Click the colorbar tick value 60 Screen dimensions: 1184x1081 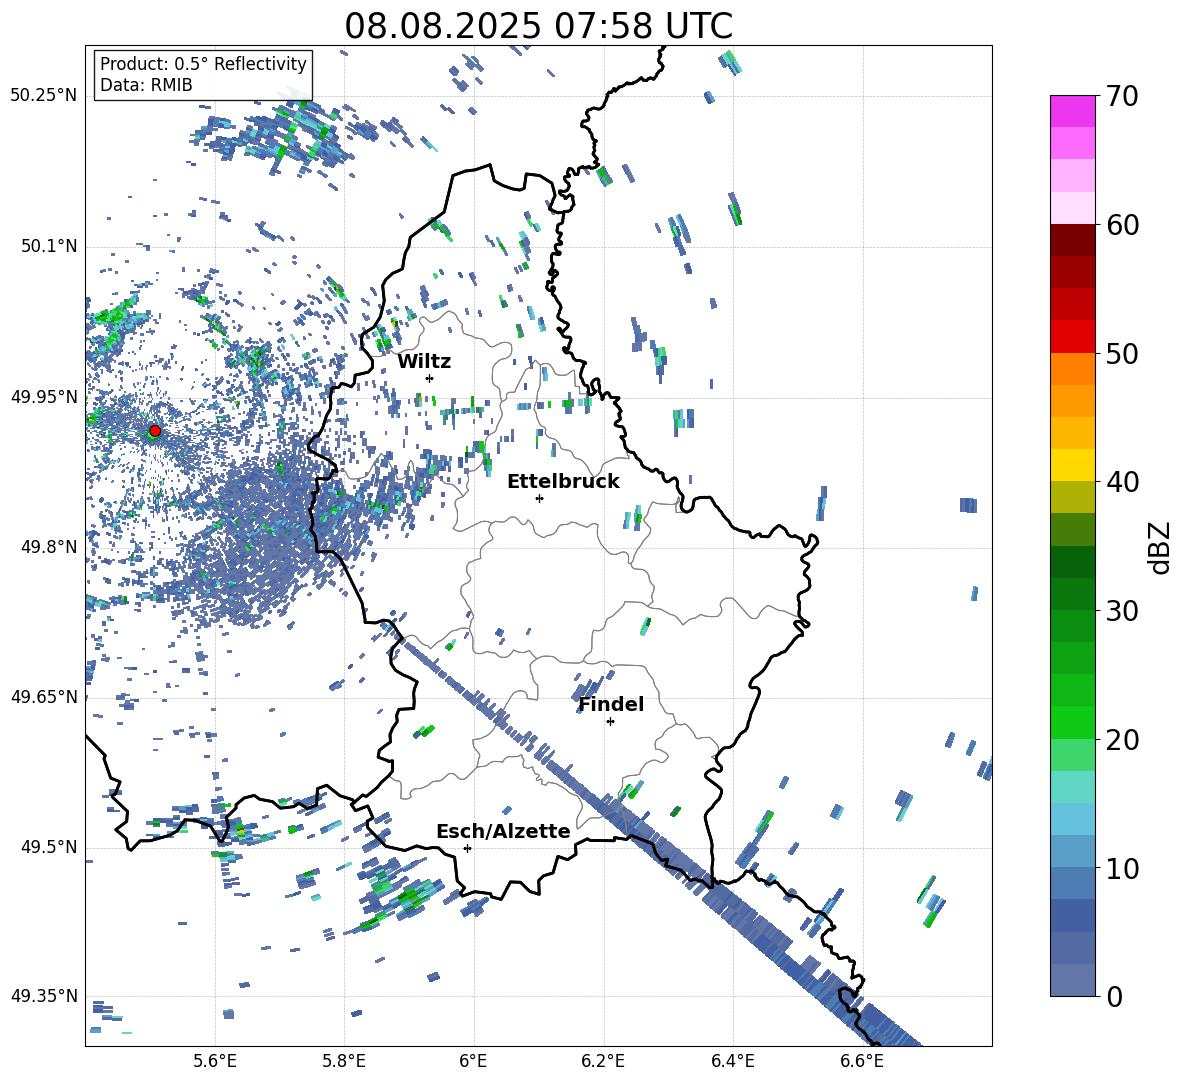tap(1122, 225)
